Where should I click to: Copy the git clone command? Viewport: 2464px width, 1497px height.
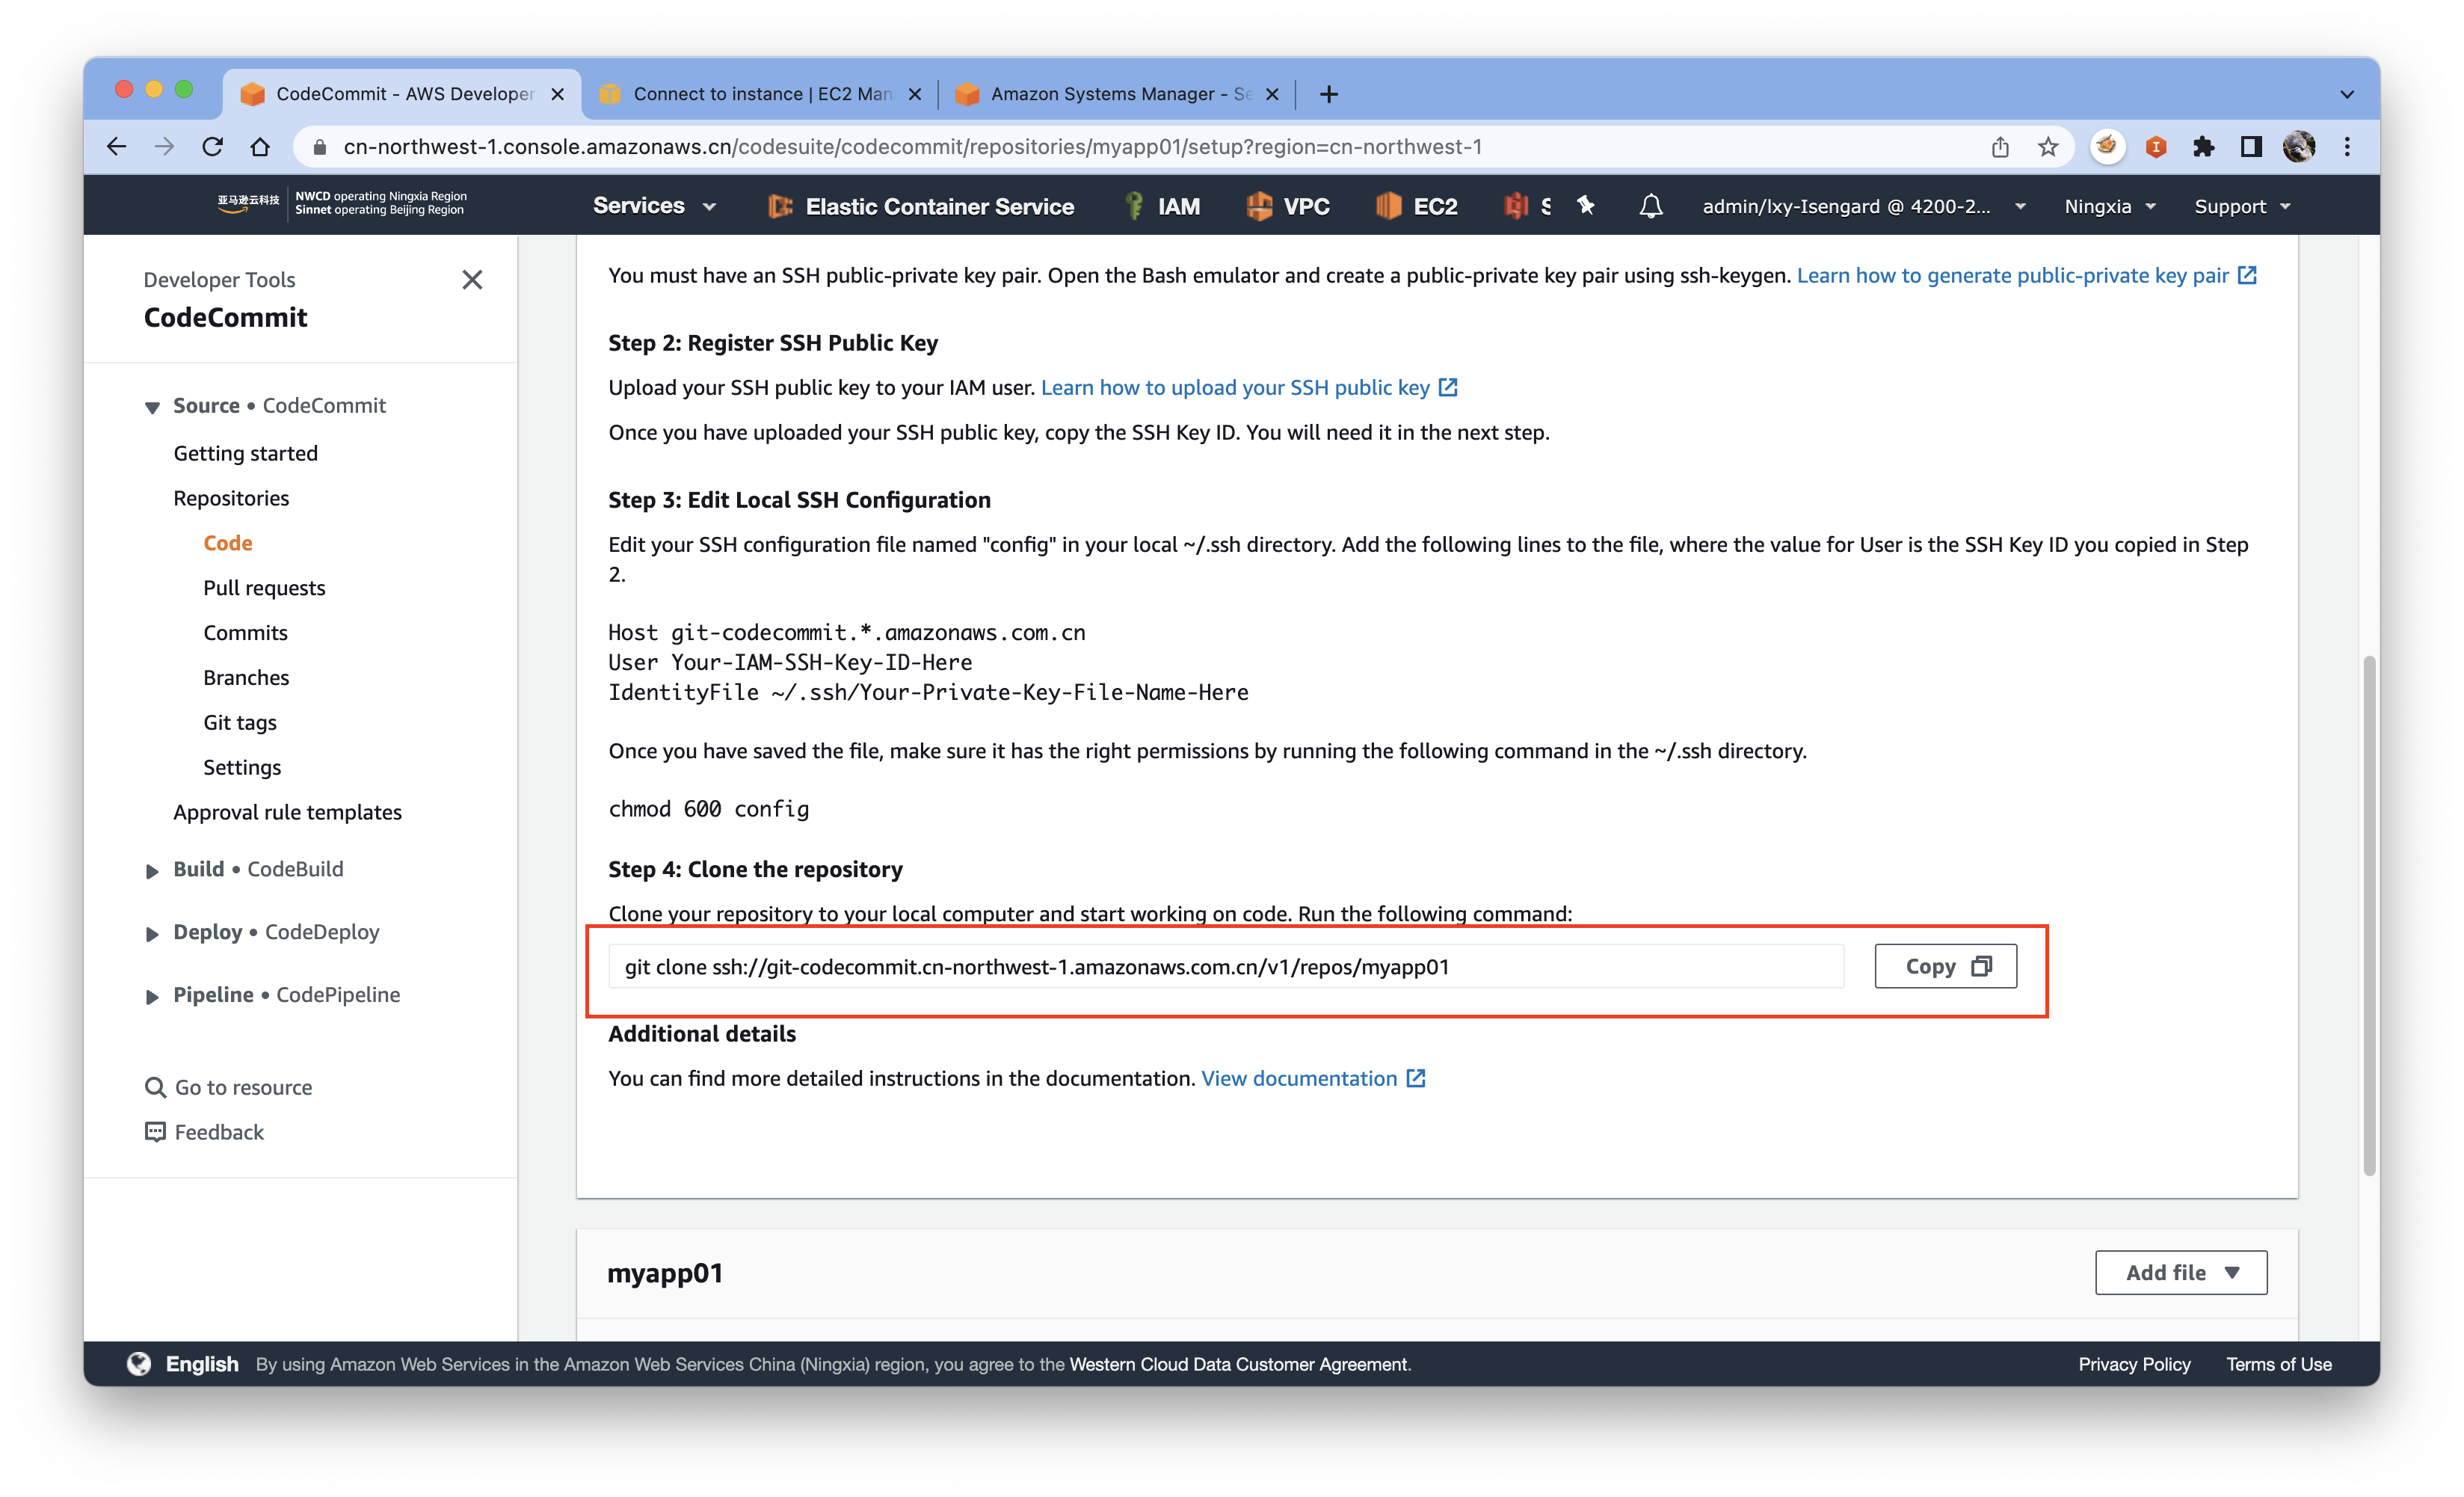click(x=1945, y=966)
